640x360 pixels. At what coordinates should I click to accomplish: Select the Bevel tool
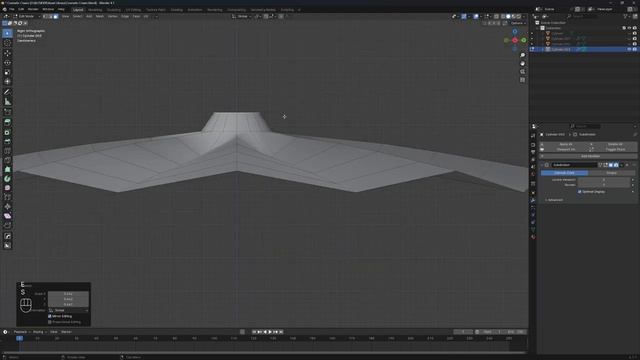(x=7, y=141)
